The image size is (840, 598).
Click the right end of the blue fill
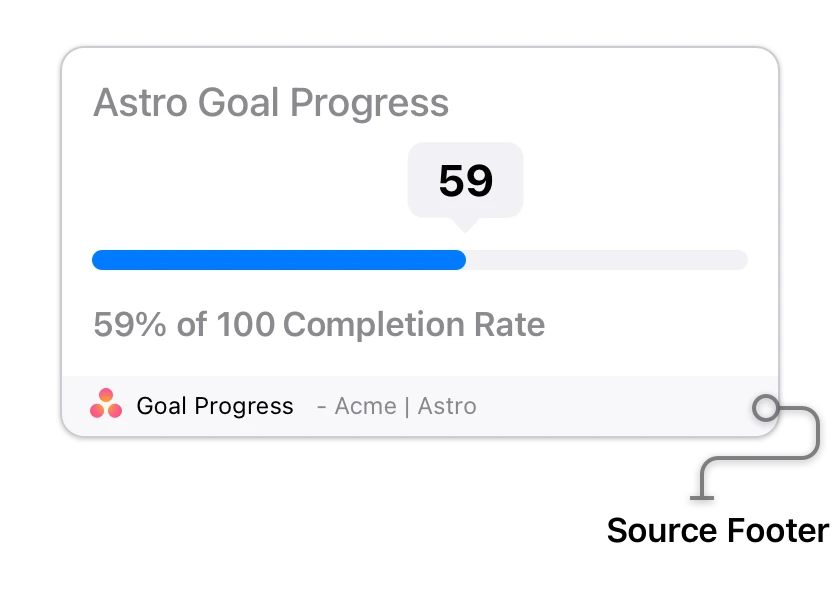click(x=460, y=260)
